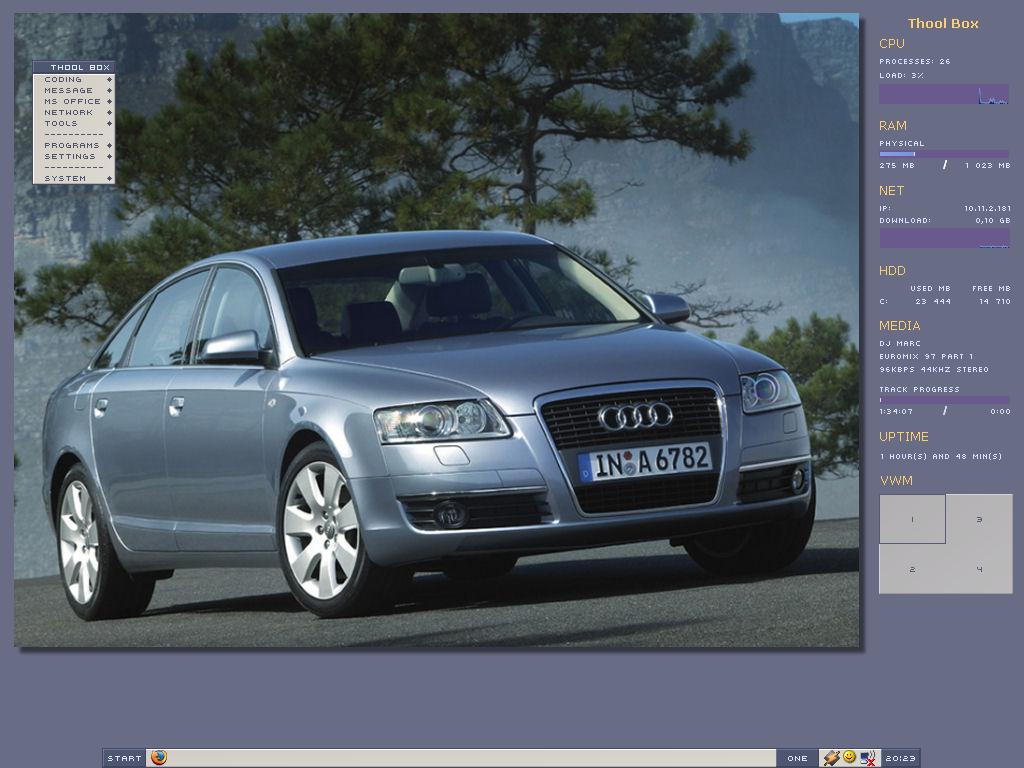Click the RAM section heading
This screenshot has width=1024, height=768.
[x=893, y=125]
